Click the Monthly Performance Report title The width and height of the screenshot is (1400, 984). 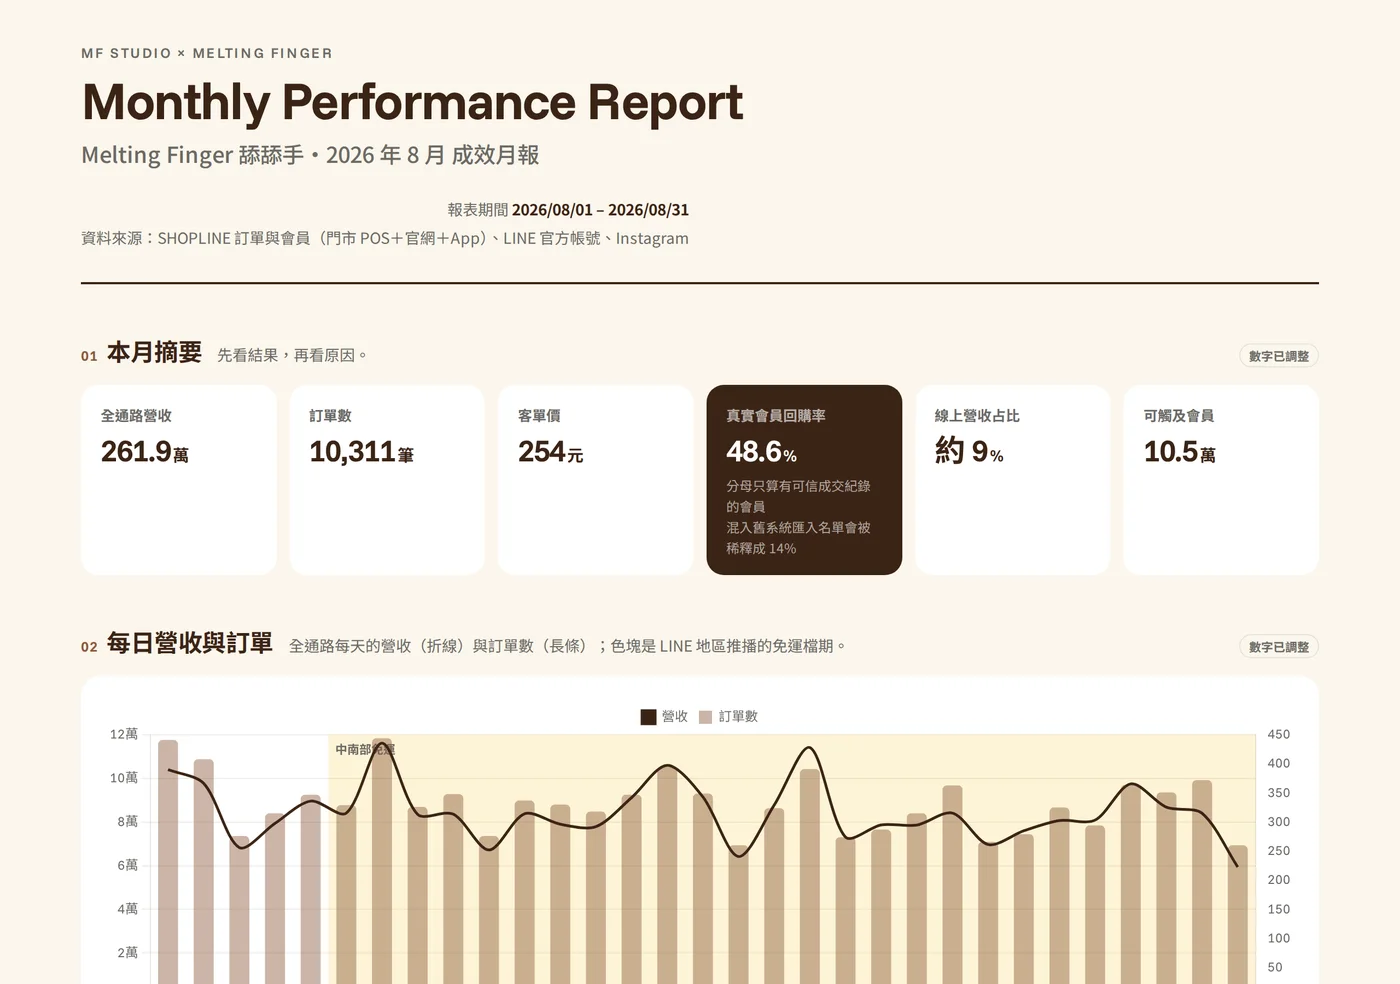tap(412, 102)
